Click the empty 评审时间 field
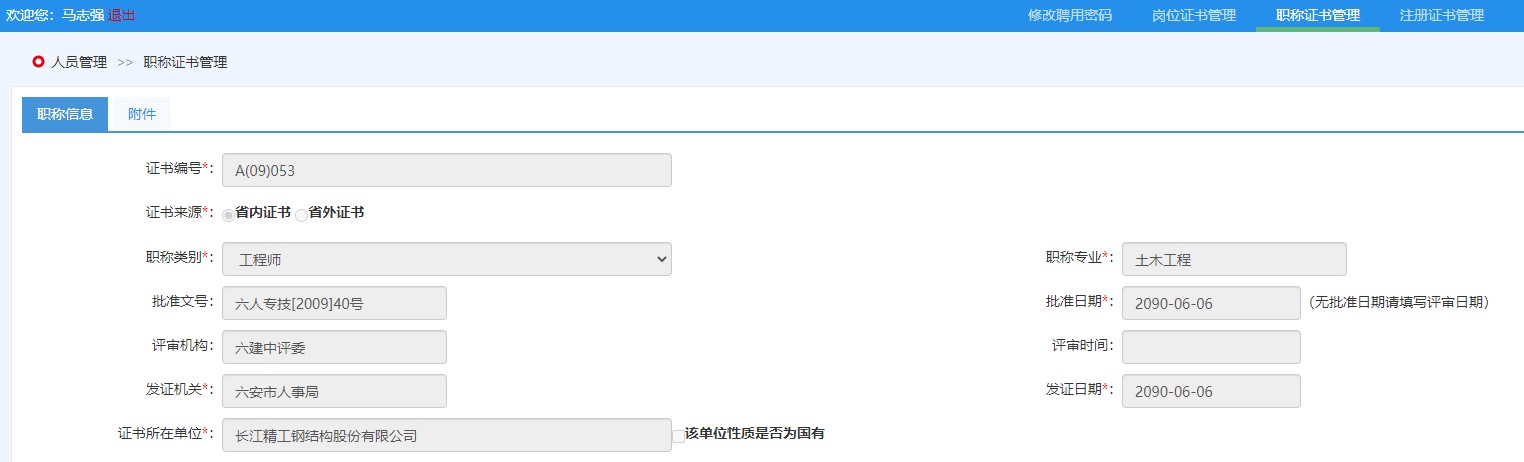 (1211, 347)
